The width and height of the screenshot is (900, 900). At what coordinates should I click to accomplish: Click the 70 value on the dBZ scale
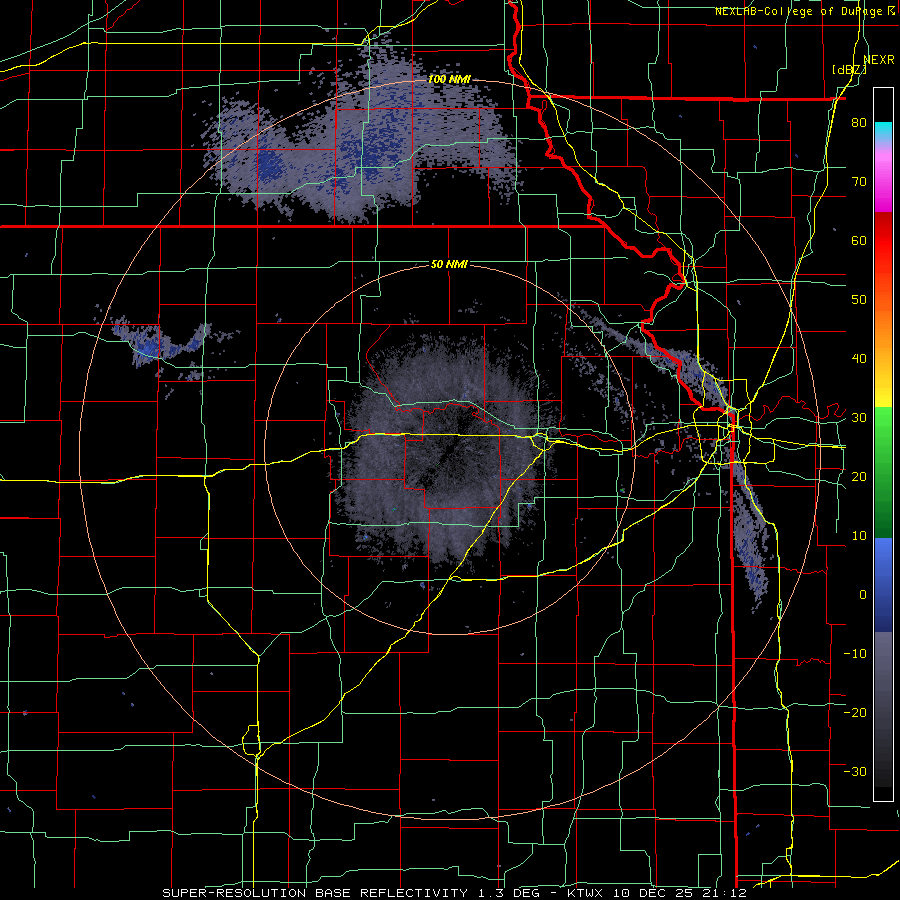coord(859,181)
